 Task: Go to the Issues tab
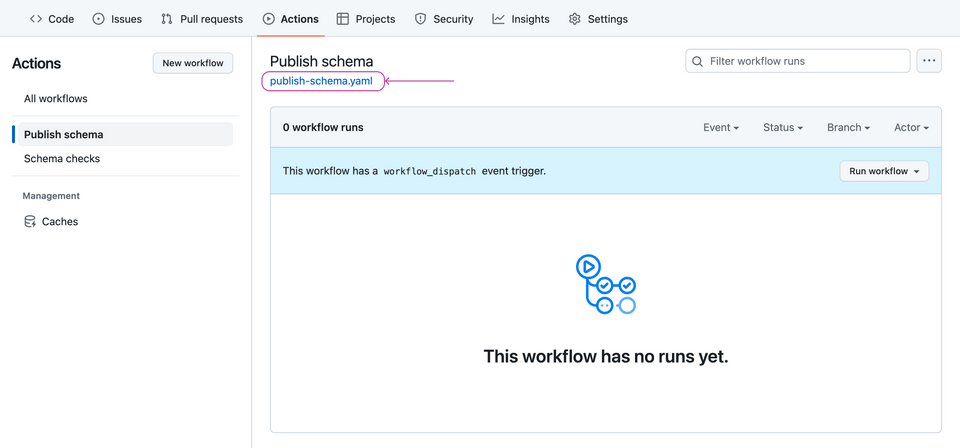(117, 19)
